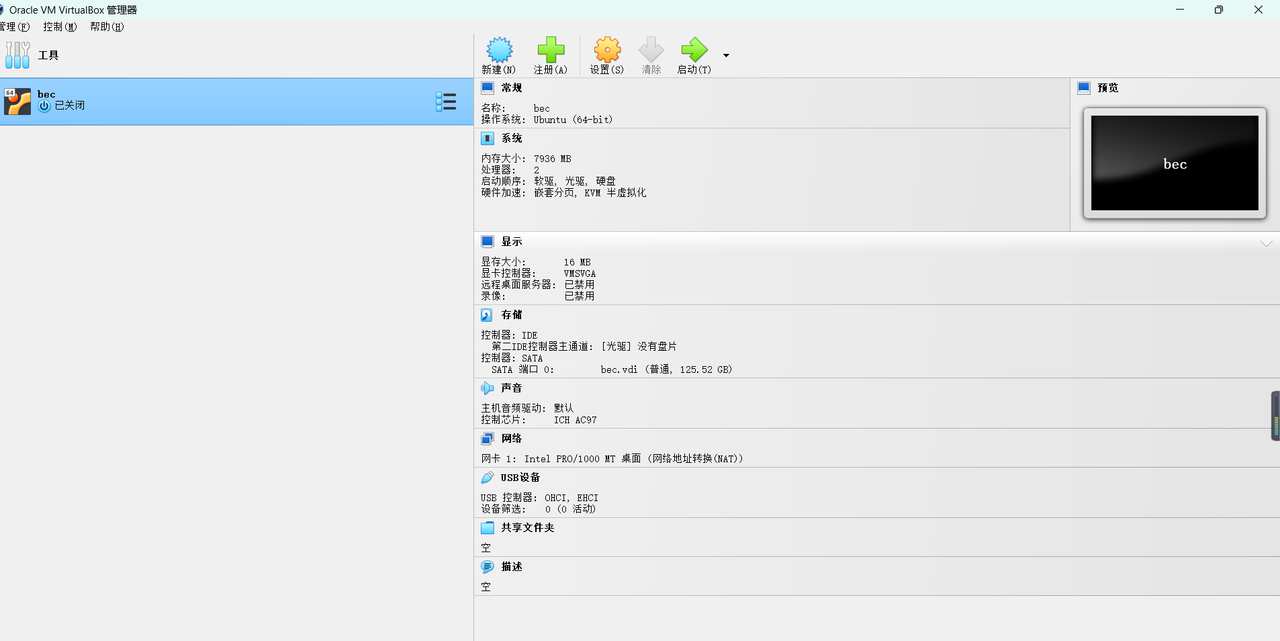Click the 显示 monitor icon
1280x641 pixels.
tap(488, 242)
